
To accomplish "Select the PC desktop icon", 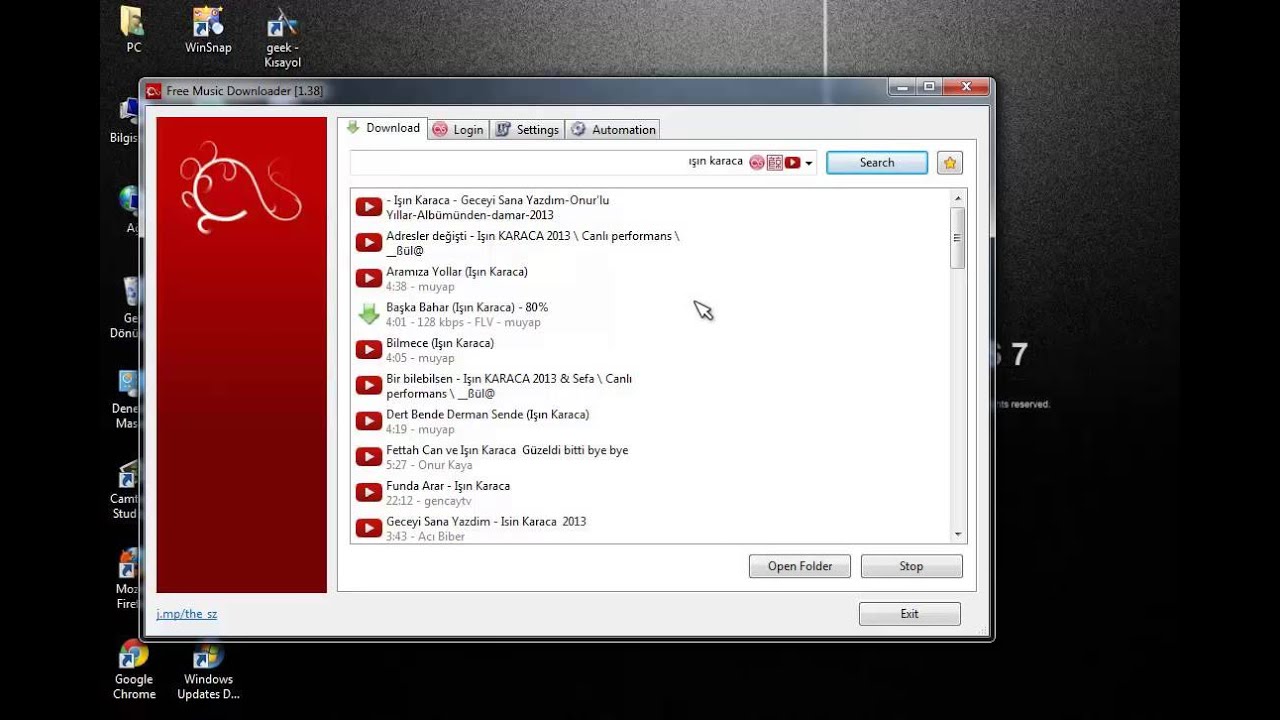I will pyautogui.click(x=133, y=30).
